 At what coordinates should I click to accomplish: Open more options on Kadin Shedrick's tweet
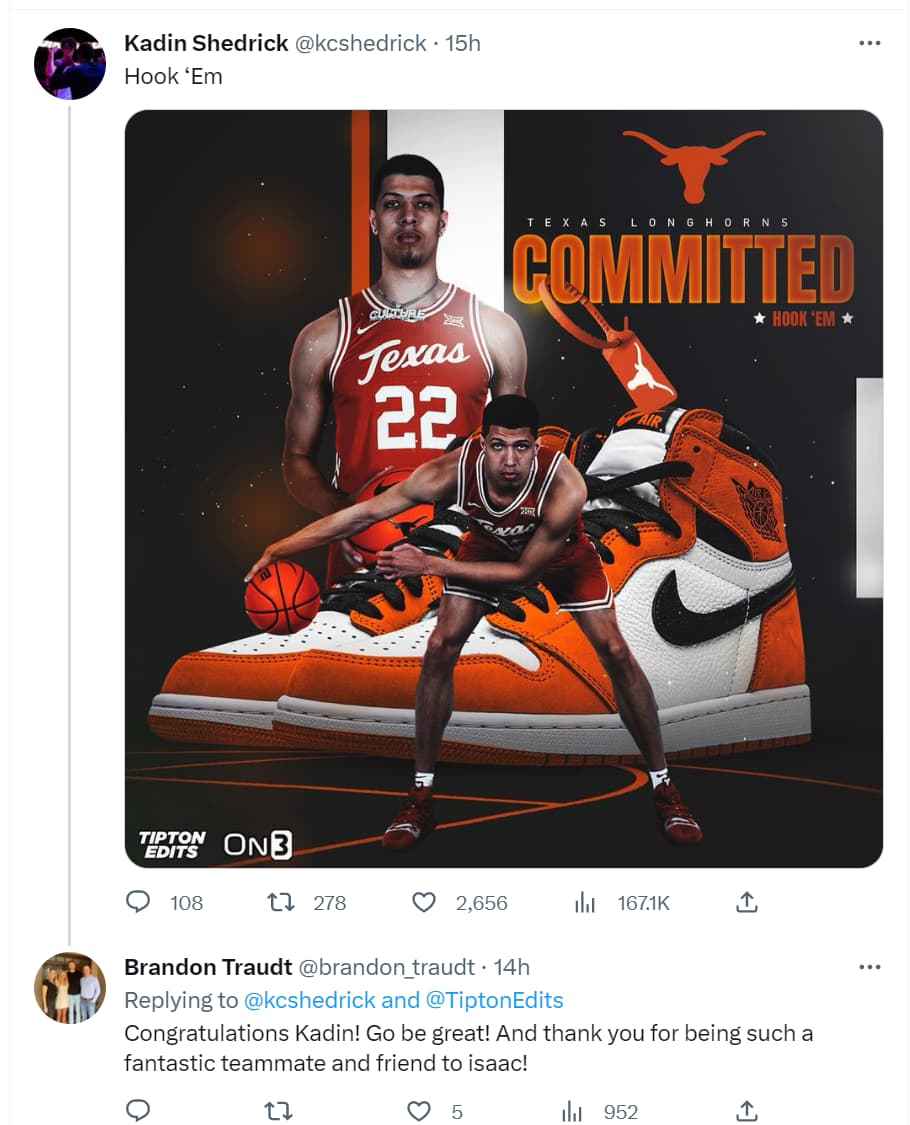(x=870, y=43)
